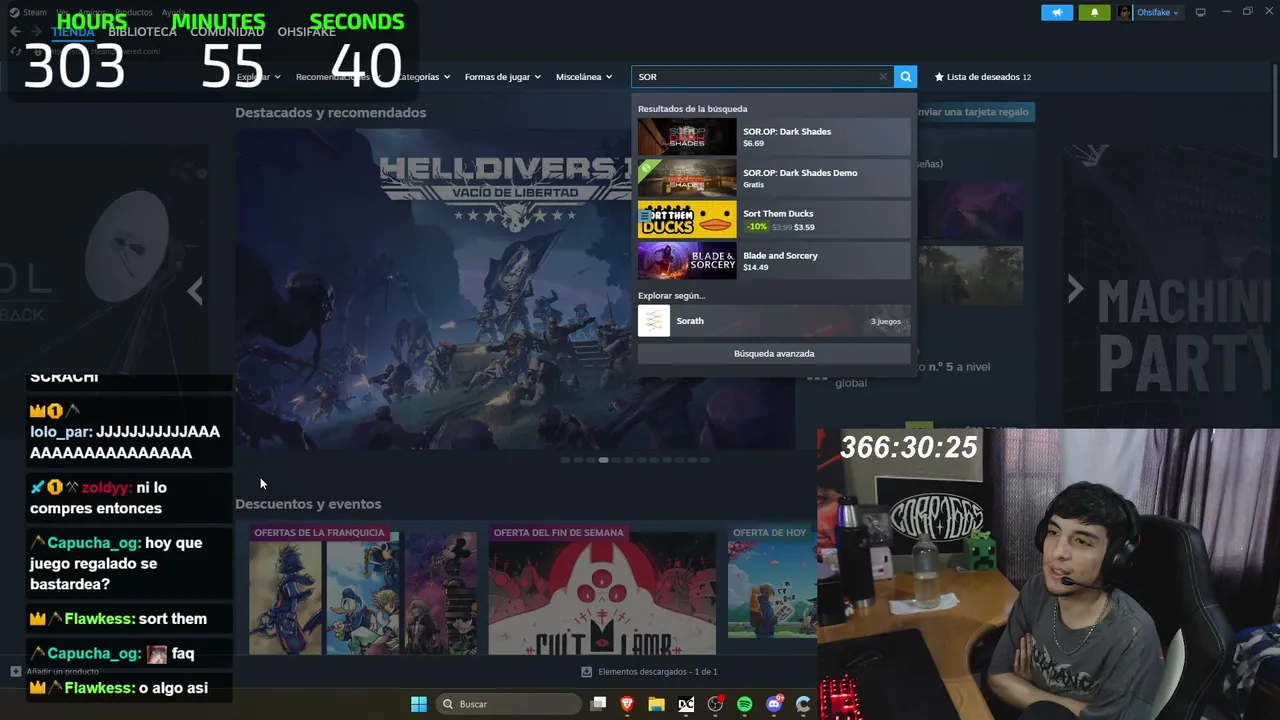Click the Blade & Sorcery thumbnail image
The width and height of the screenshot is (1280, 720).
[687, 261]
